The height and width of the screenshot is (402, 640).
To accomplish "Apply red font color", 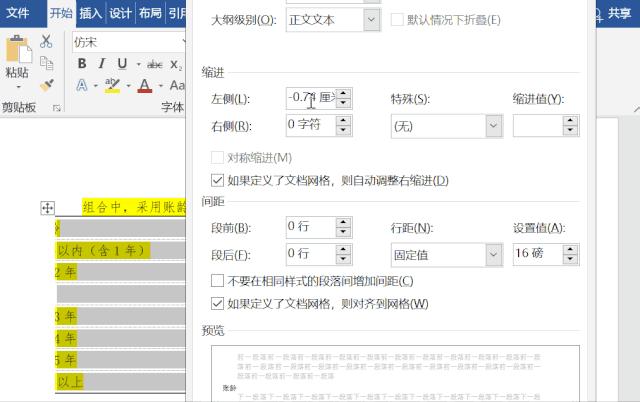I will pos(145,85).
